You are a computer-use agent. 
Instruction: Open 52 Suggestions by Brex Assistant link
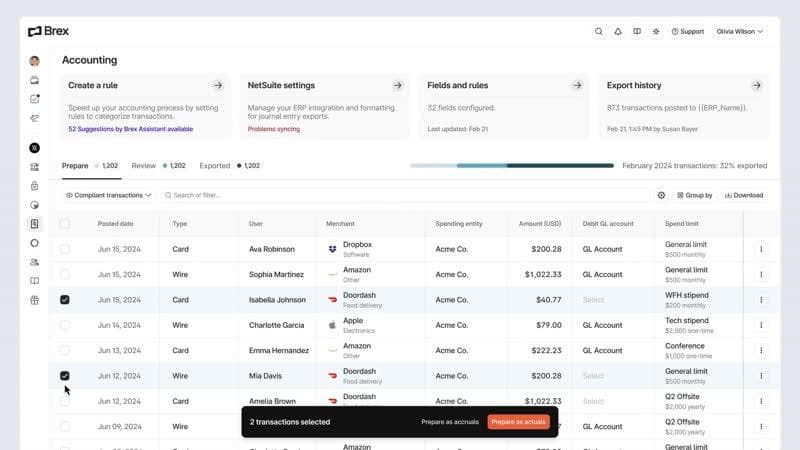130,129
